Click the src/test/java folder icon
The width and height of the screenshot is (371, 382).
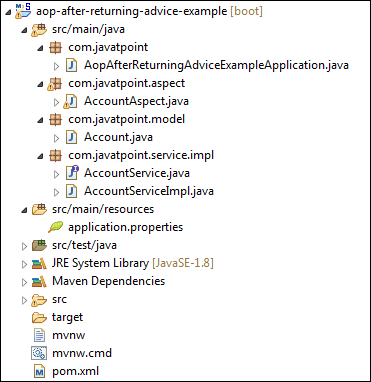[39, 245]
